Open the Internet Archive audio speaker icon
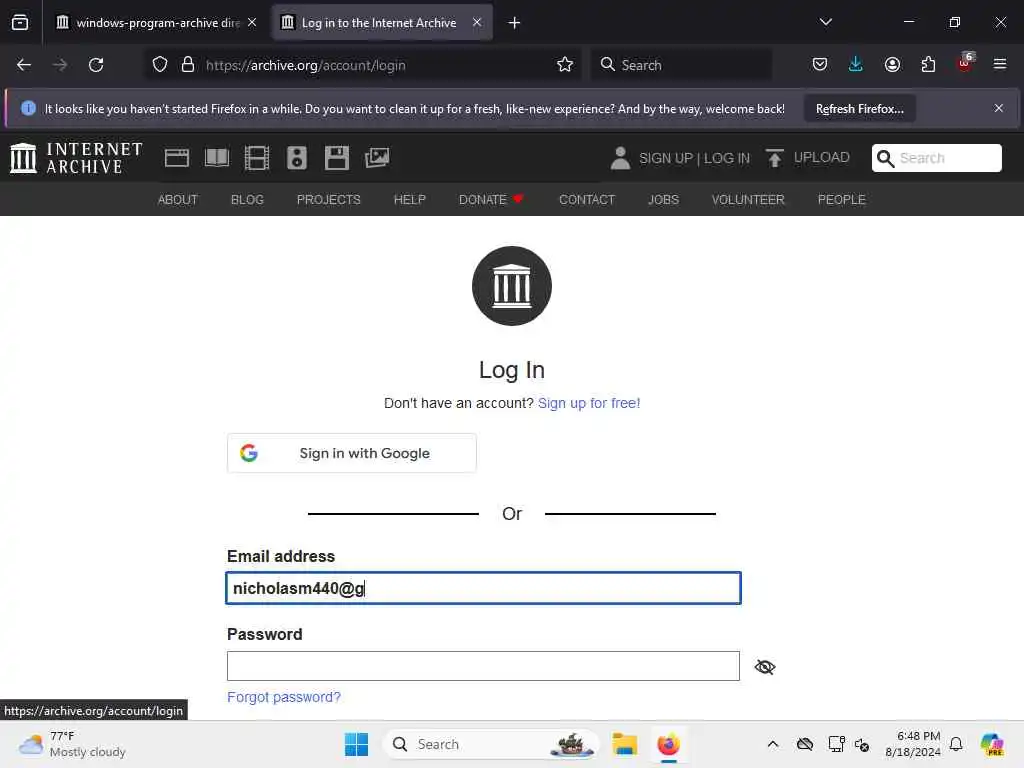The width and height of the screenshot is (1024, 768). point(296,158)
